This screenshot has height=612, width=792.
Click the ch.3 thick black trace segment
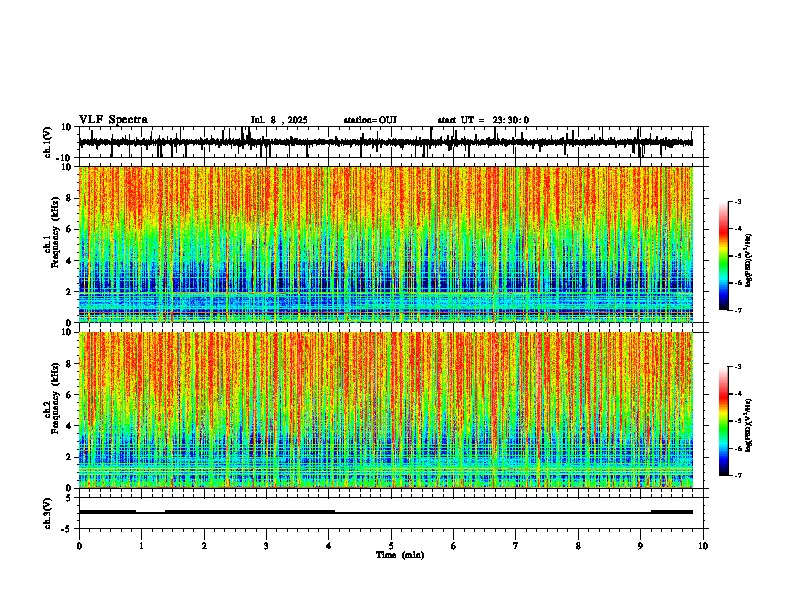[x=250, y=512]
